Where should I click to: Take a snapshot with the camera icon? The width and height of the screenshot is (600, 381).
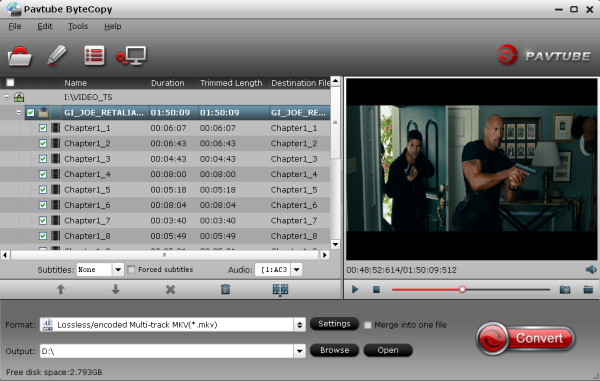pos(565,290)
